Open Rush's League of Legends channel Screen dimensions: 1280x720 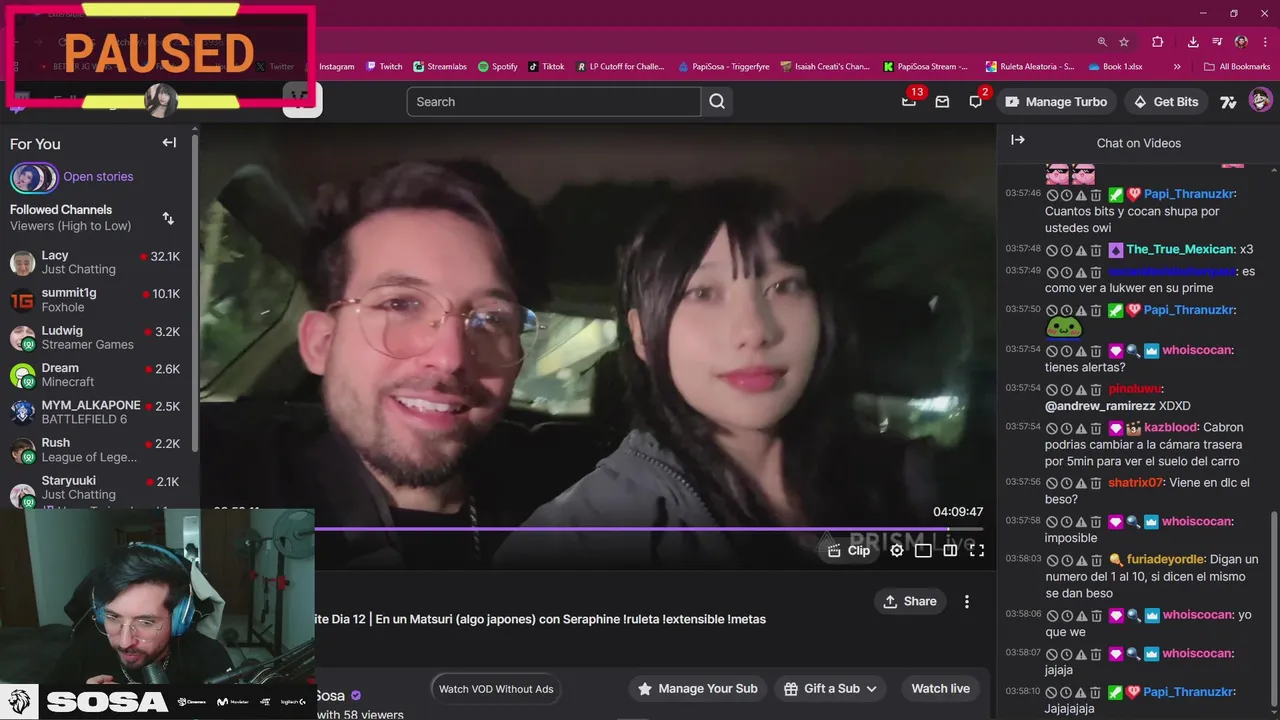click(x=96, y=450)
